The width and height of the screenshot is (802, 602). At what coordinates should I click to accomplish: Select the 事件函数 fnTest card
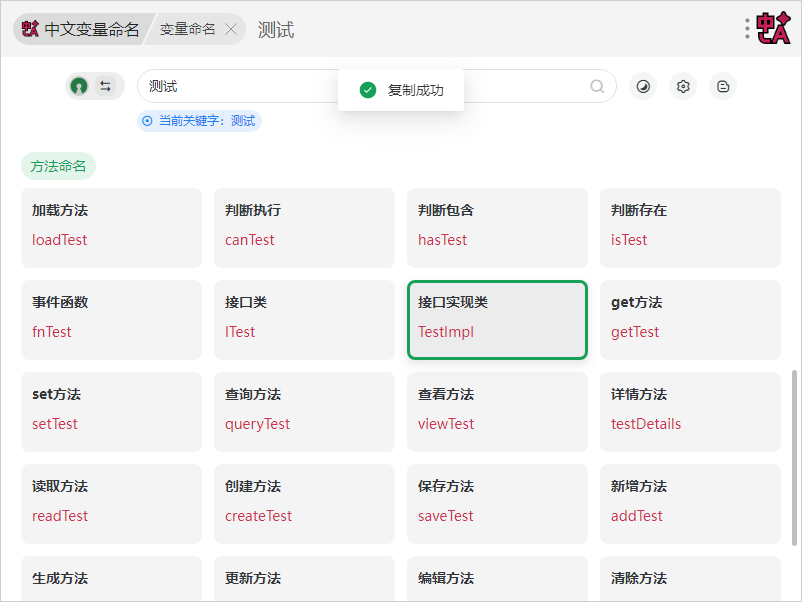click(x=112, y=320)
